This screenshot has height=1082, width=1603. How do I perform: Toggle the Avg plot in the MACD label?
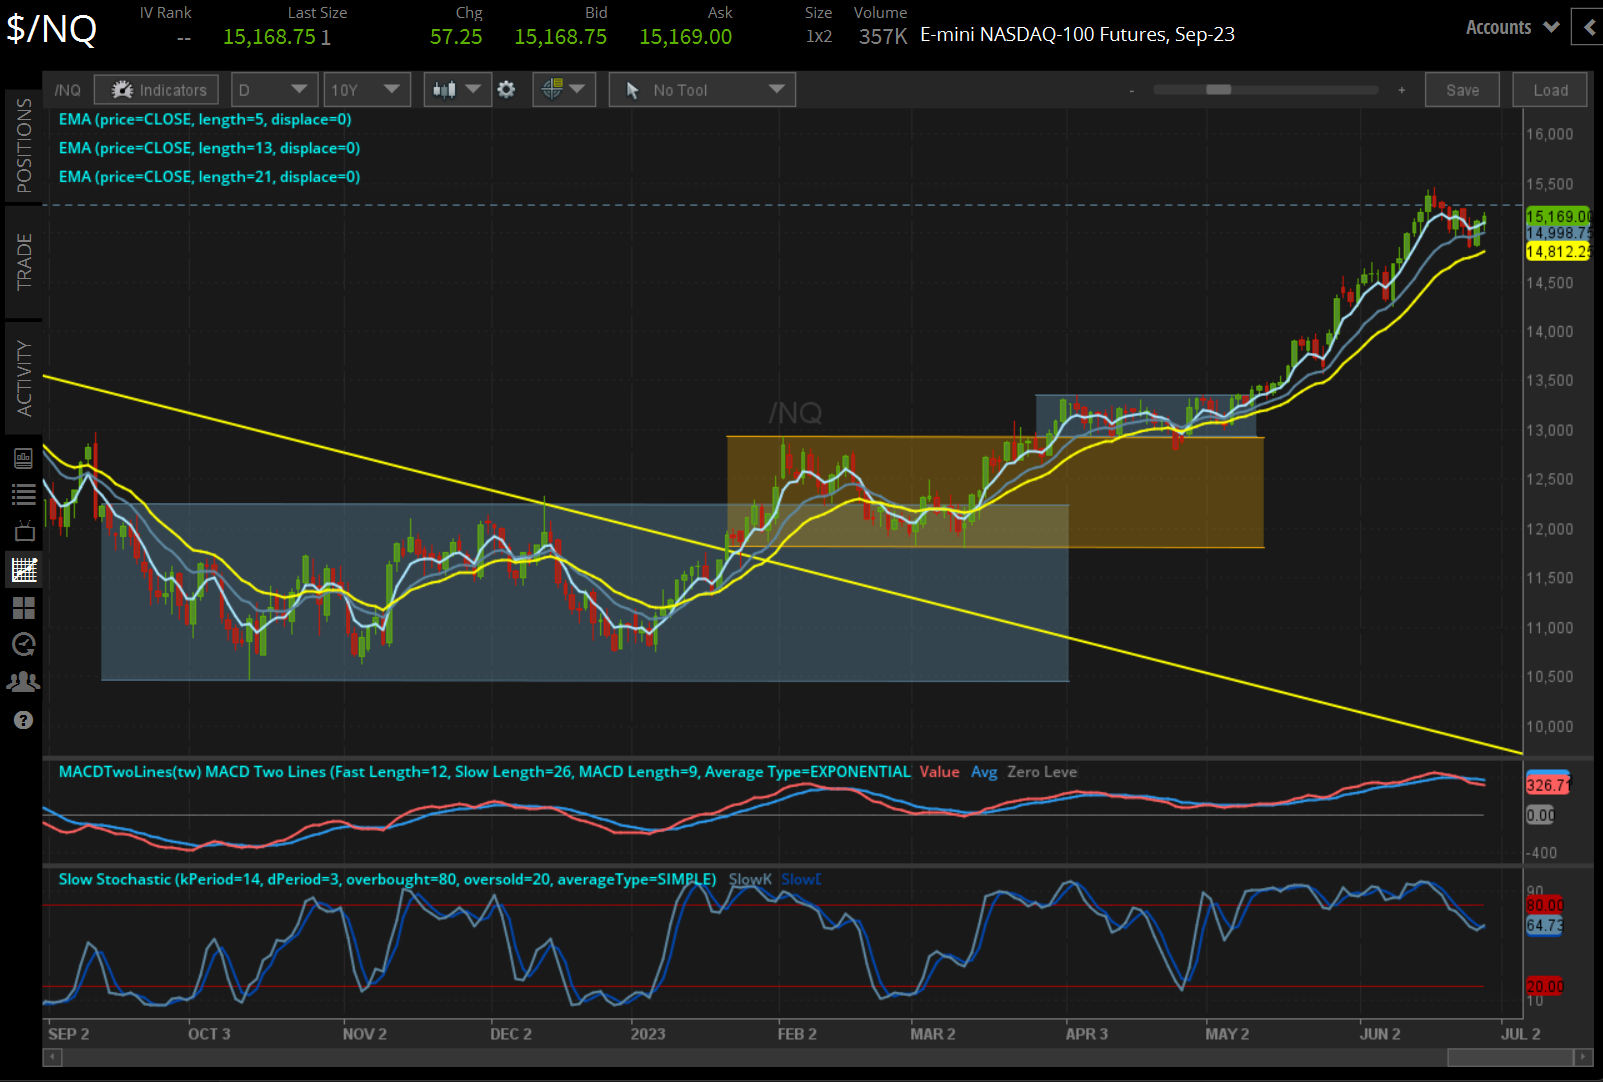(984, 772)
